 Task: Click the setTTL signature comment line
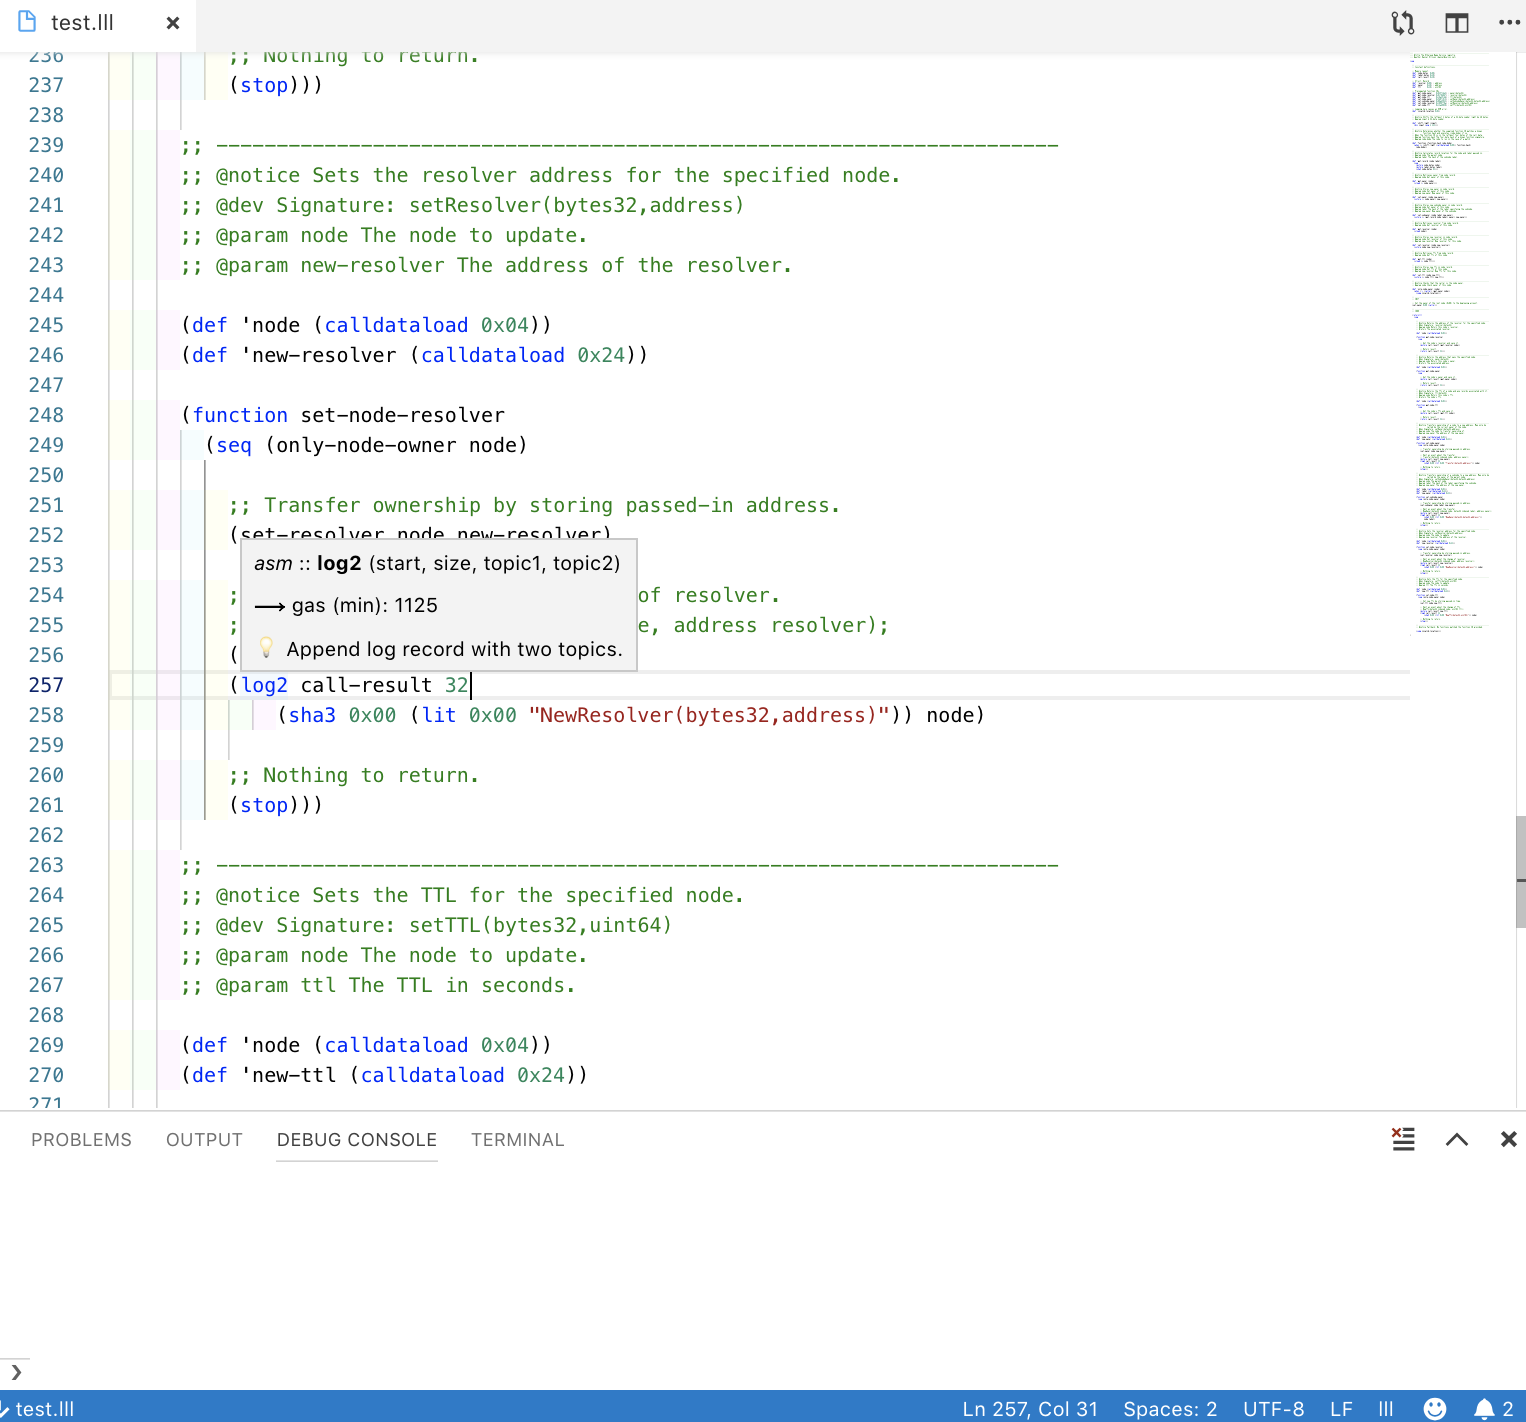tap(427, 925)
